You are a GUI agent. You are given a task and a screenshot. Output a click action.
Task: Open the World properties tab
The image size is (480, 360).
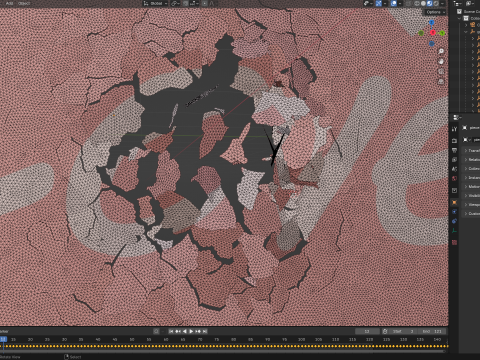(454, 178)
